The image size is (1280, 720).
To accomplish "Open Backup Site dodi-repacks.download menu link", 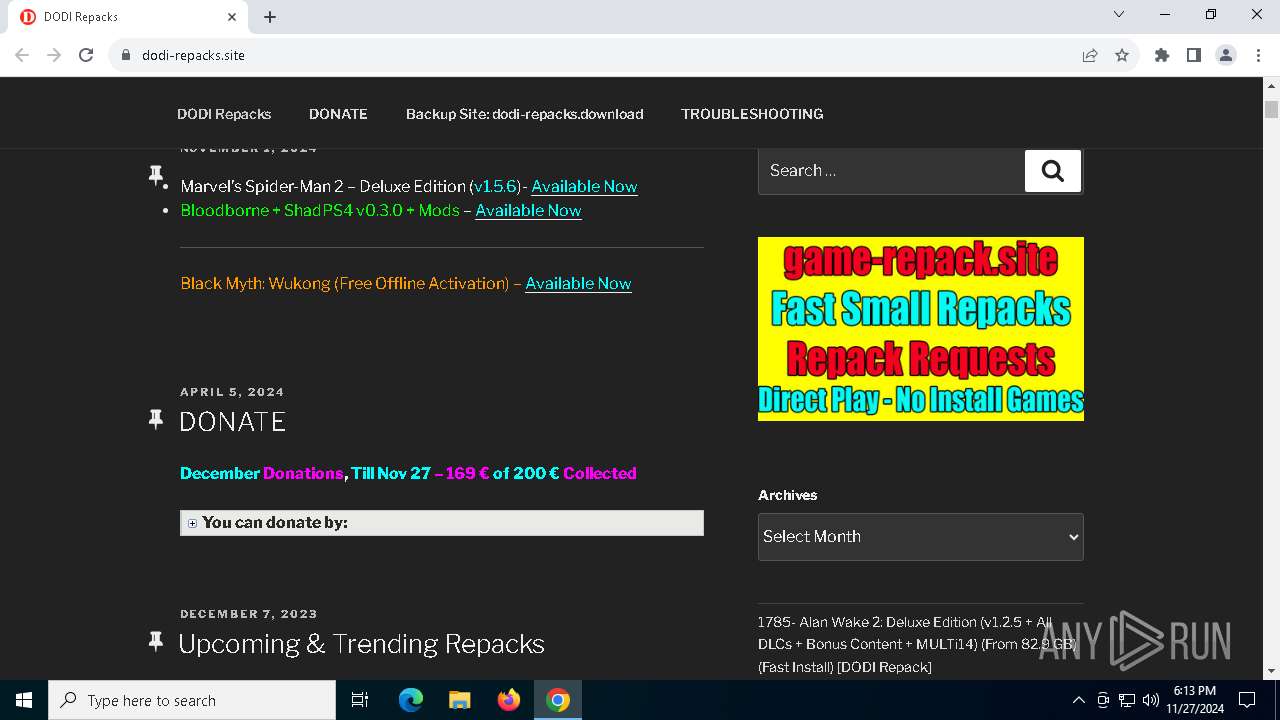I will [524, 114].
